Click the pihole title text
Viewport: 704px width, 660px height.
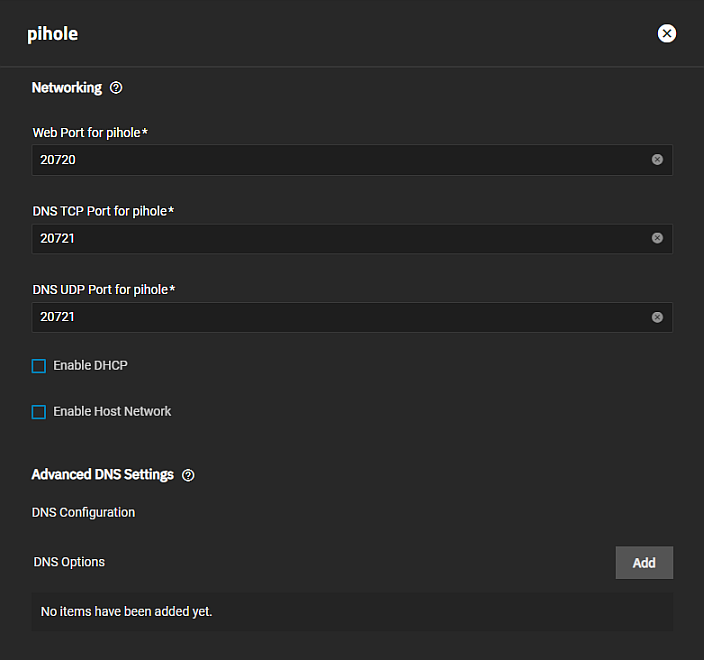[53, 34]
